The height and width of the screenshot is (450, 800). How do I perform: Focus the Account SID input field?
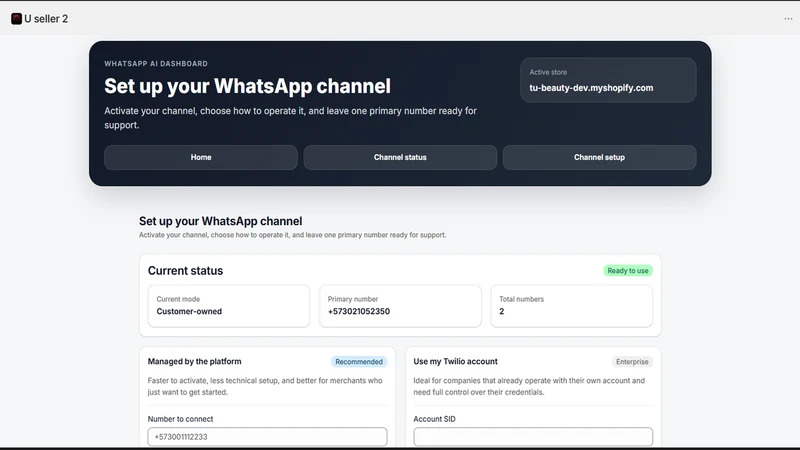pos(533,437)
